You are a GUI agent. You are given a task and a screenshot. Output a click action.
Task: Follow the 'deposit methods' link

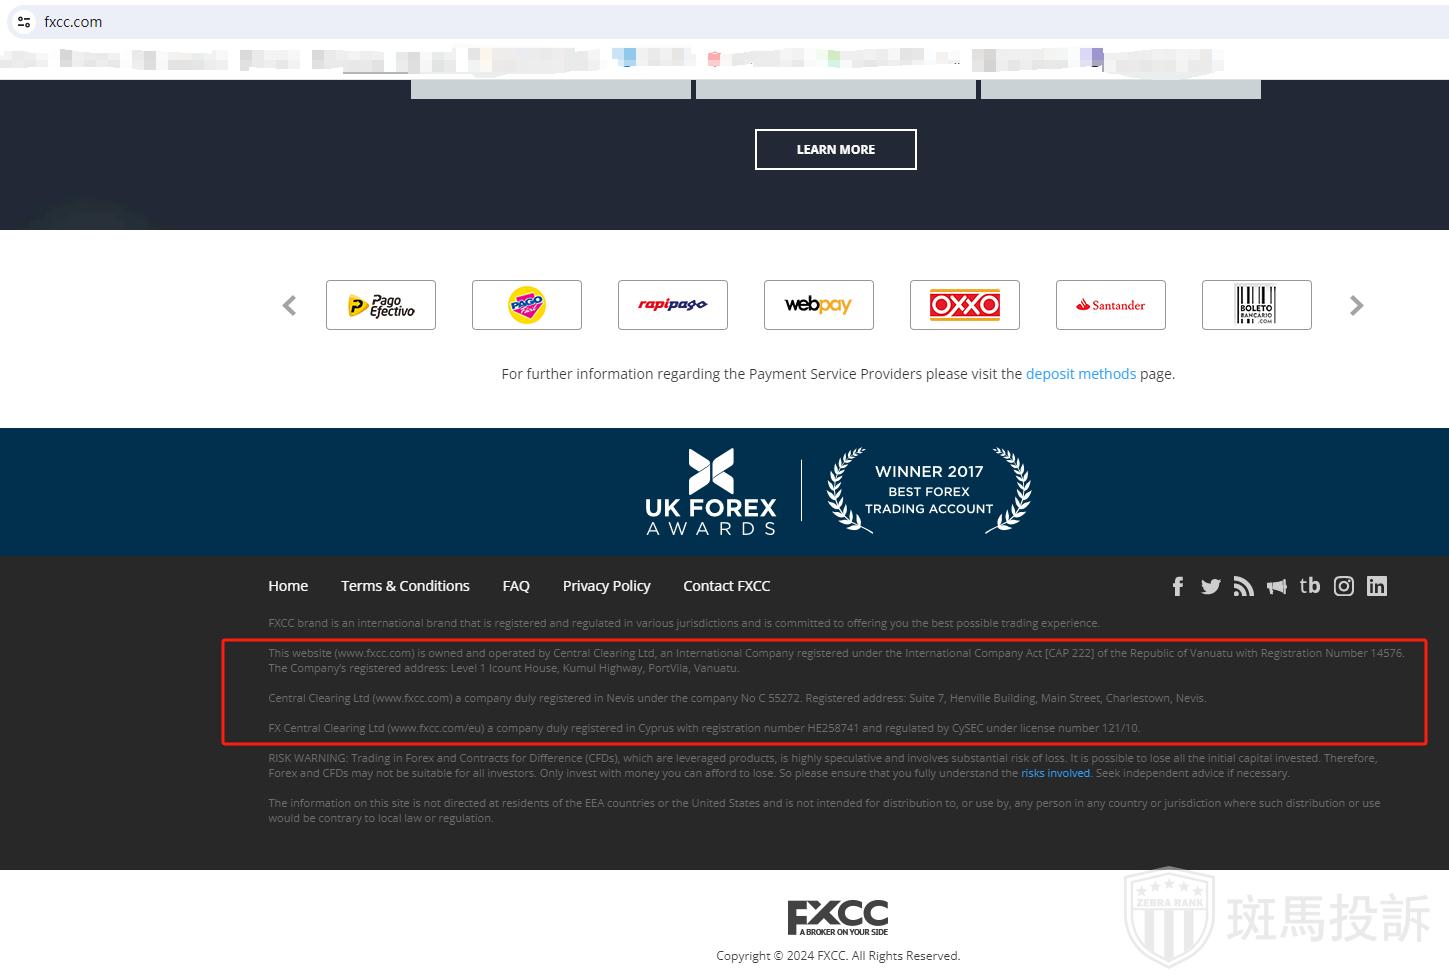point(1080,374)
